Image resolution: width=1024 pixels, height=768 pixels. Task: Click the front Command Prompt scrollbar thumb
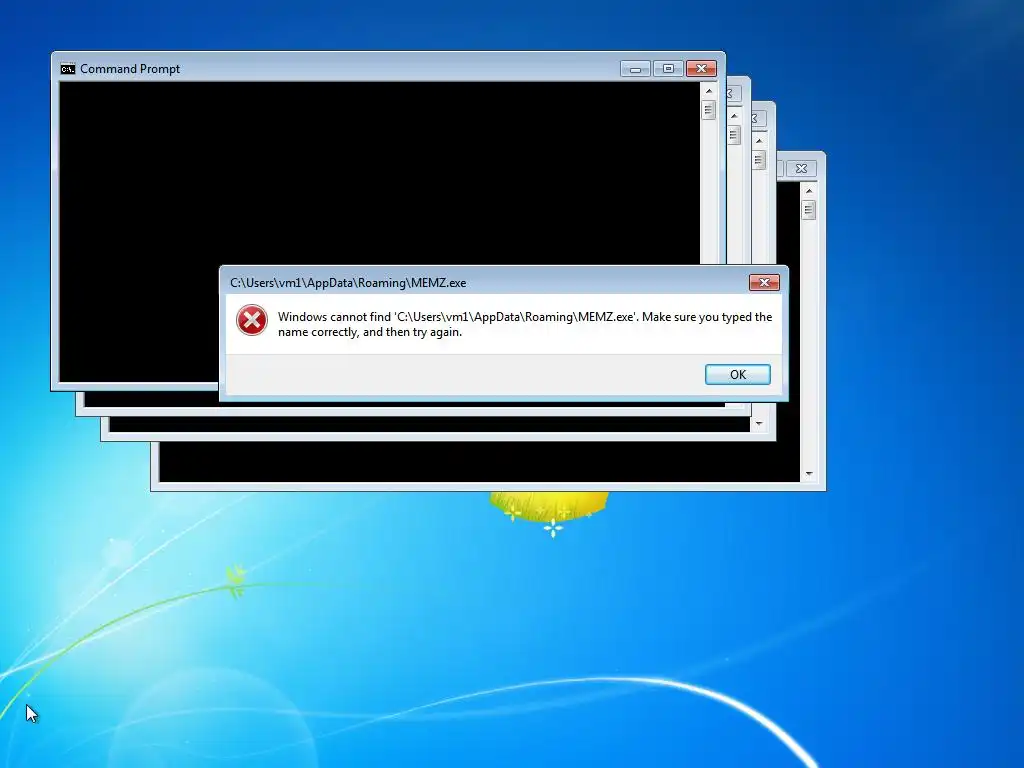click(709, 110)
